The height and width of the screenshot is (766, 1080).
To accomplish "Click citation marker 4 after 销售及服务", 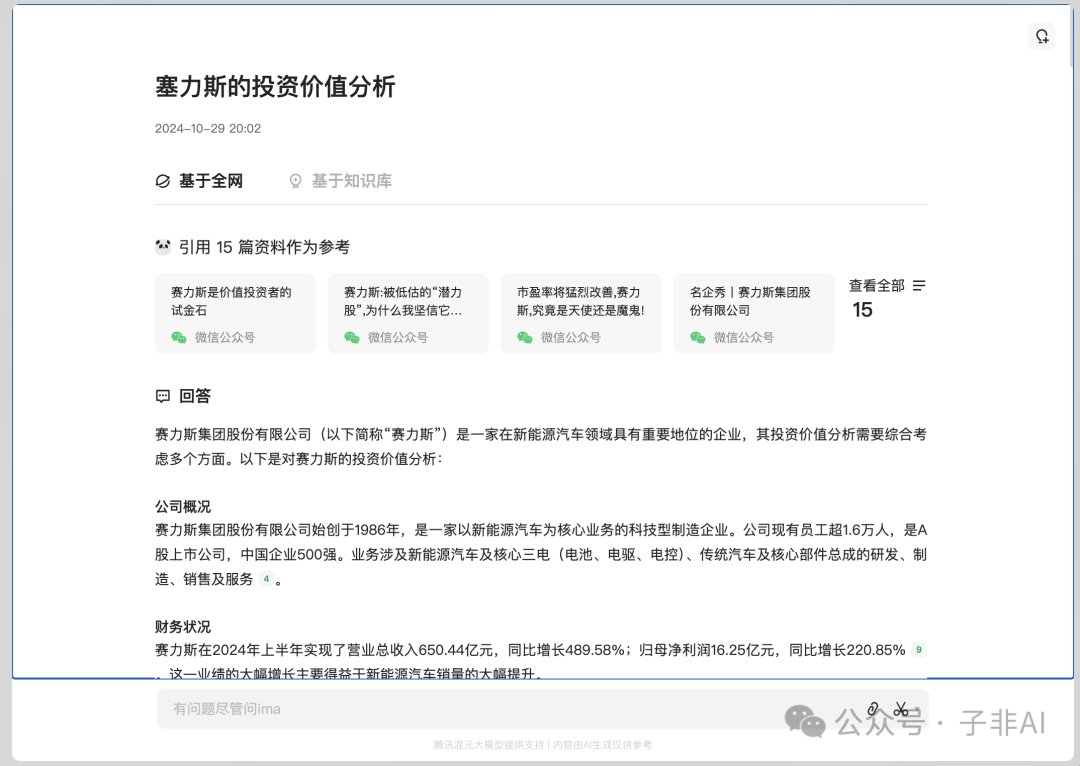I will (266, 579).
